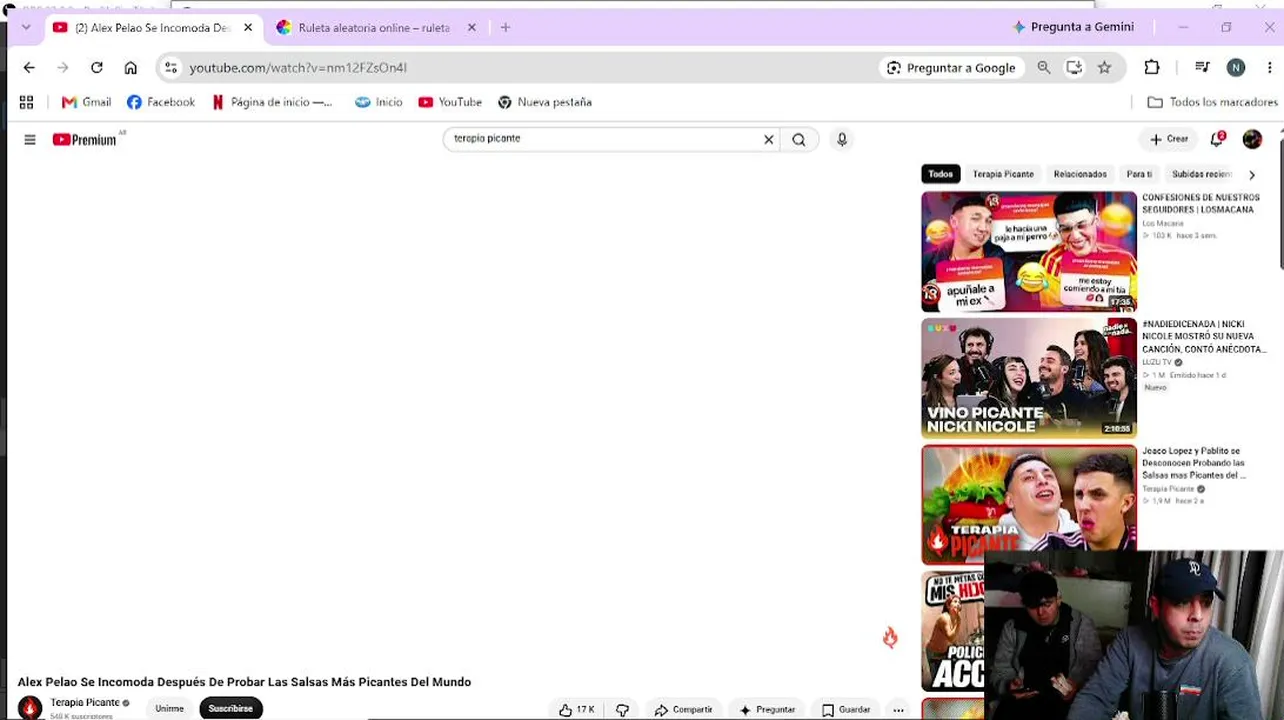Click the Unirme membership button
Viewport: 1284px width, 720px height.
coord(169,708)
